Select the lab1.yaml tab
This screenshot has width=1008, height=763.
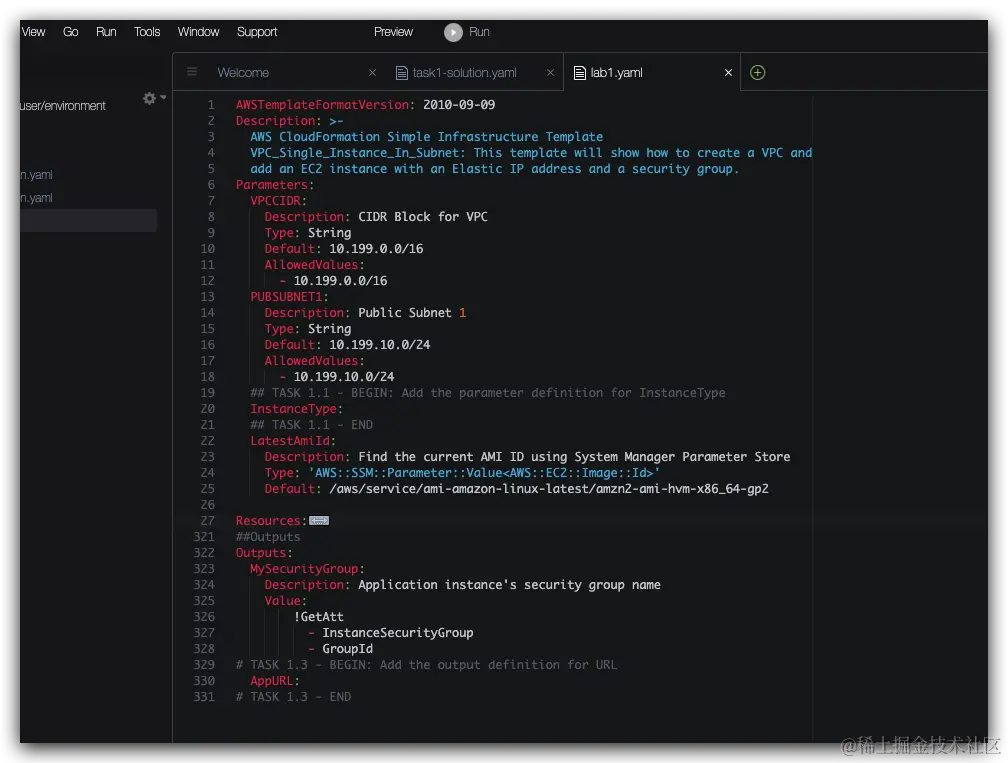(x=616, y=73)
